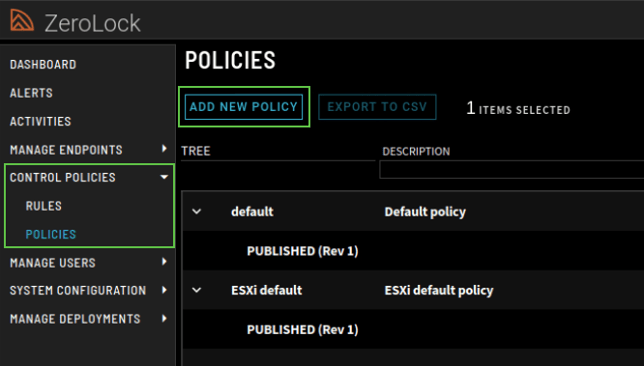Open Activities in the sidebar
Screen dimensions: 644x366
40,122
